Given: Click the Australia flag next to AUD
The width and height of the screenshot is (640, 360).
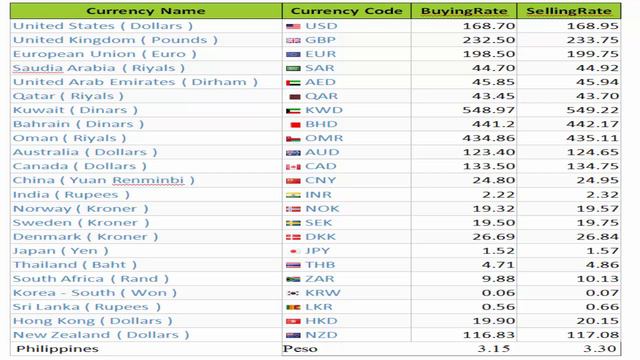Looking at the screenshot, I should pos(293,153).
